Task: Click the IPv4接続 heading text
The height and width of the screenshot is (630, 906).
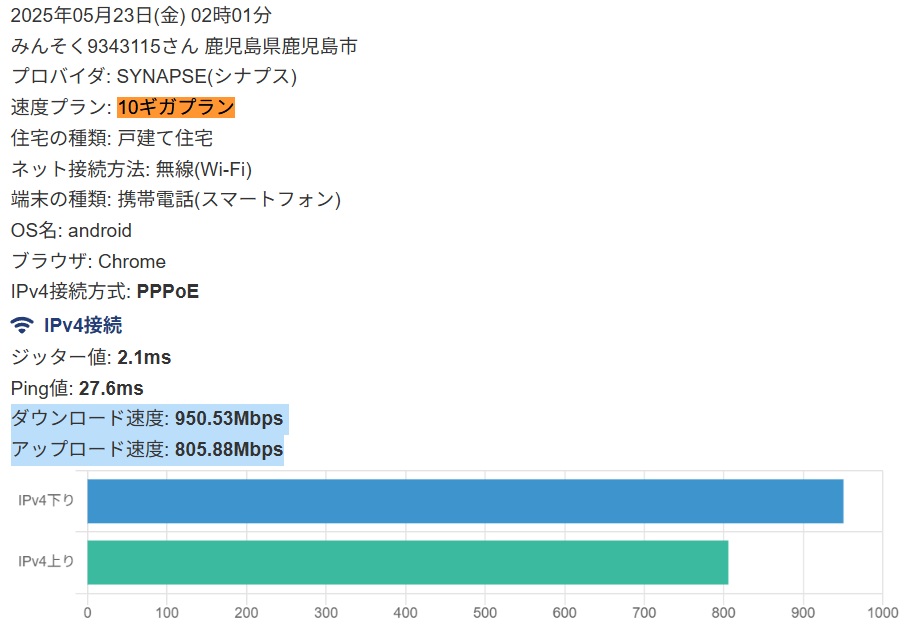Action: click(x=83, y=325)
